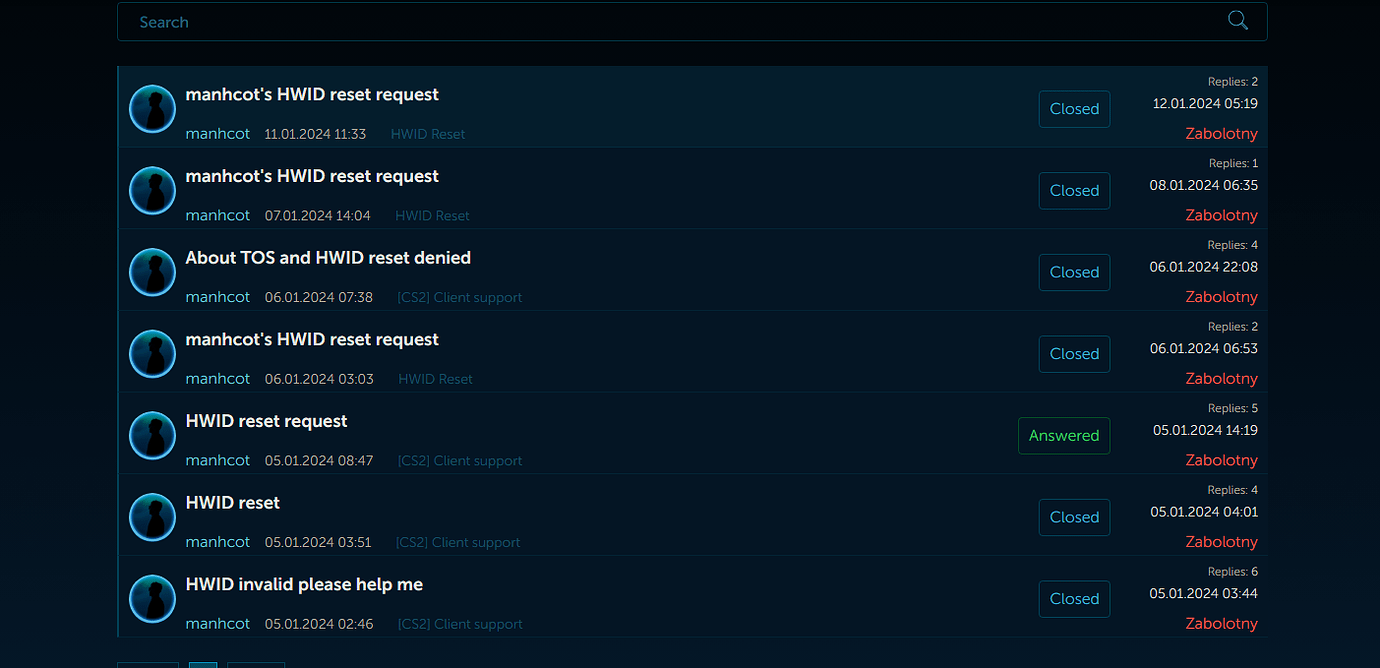Click Zabolotny on the 08.01.2024 06:35 reply
Viewport: 1380px width, 668px height.
[x=1221, y=215]
